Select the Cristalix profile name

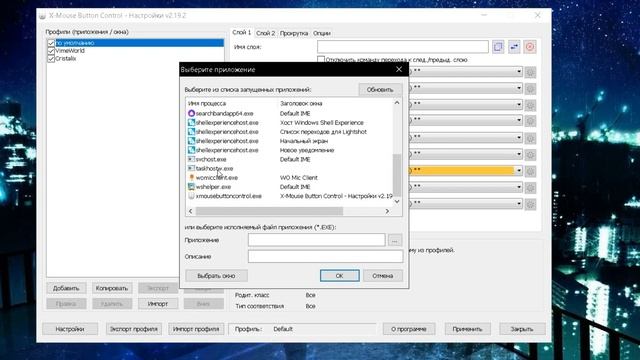click(x=66, y=59)
